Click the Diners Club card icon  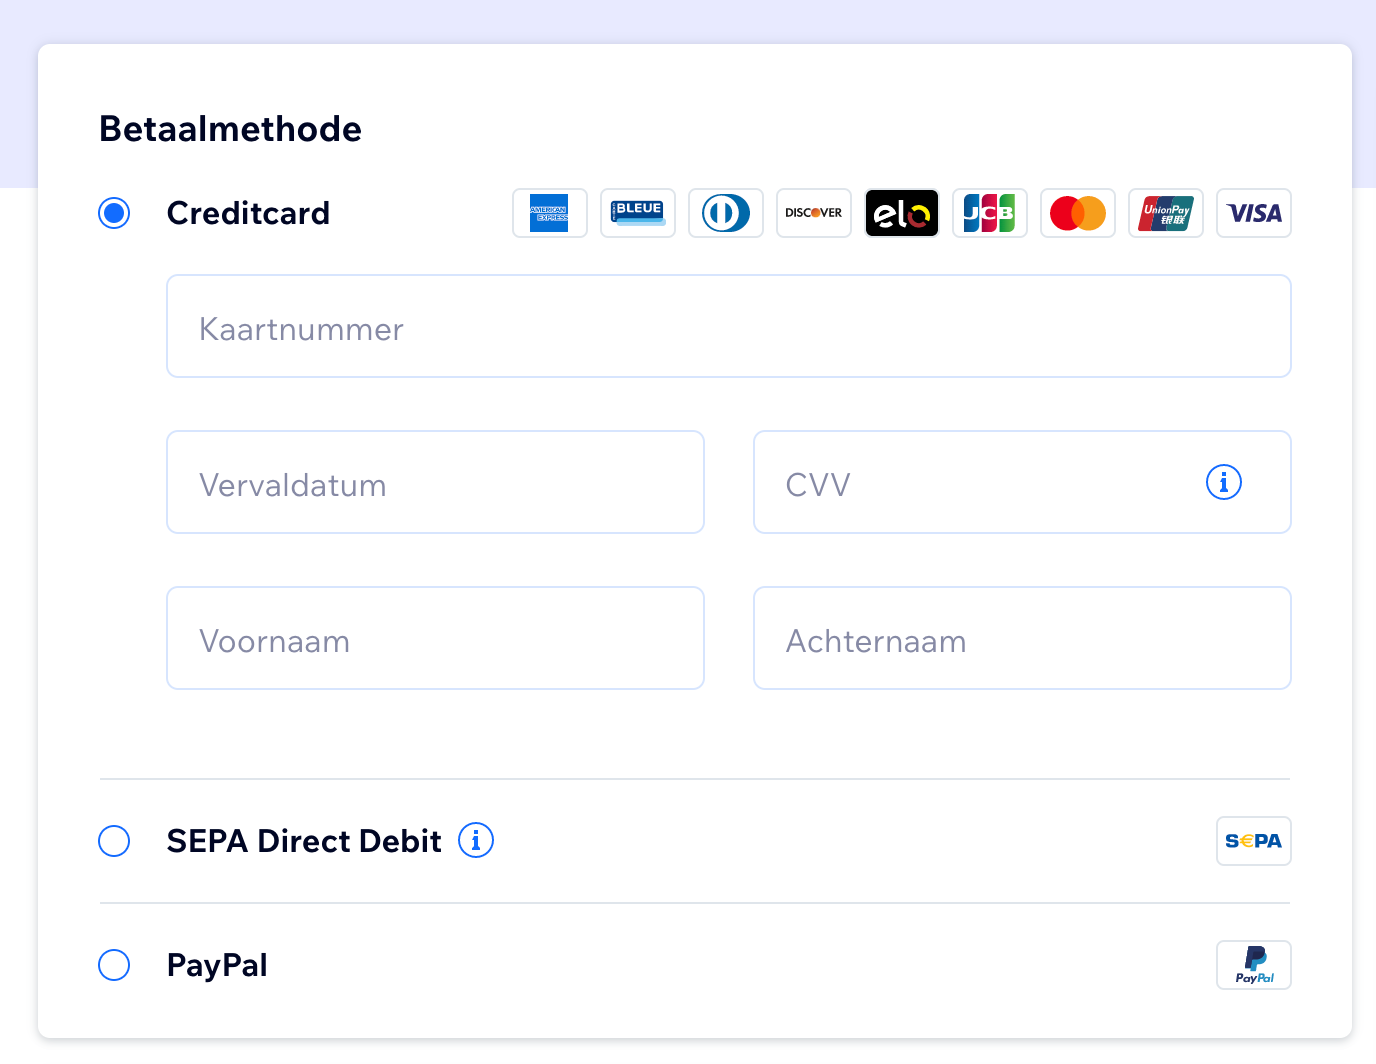coord(725,213)
